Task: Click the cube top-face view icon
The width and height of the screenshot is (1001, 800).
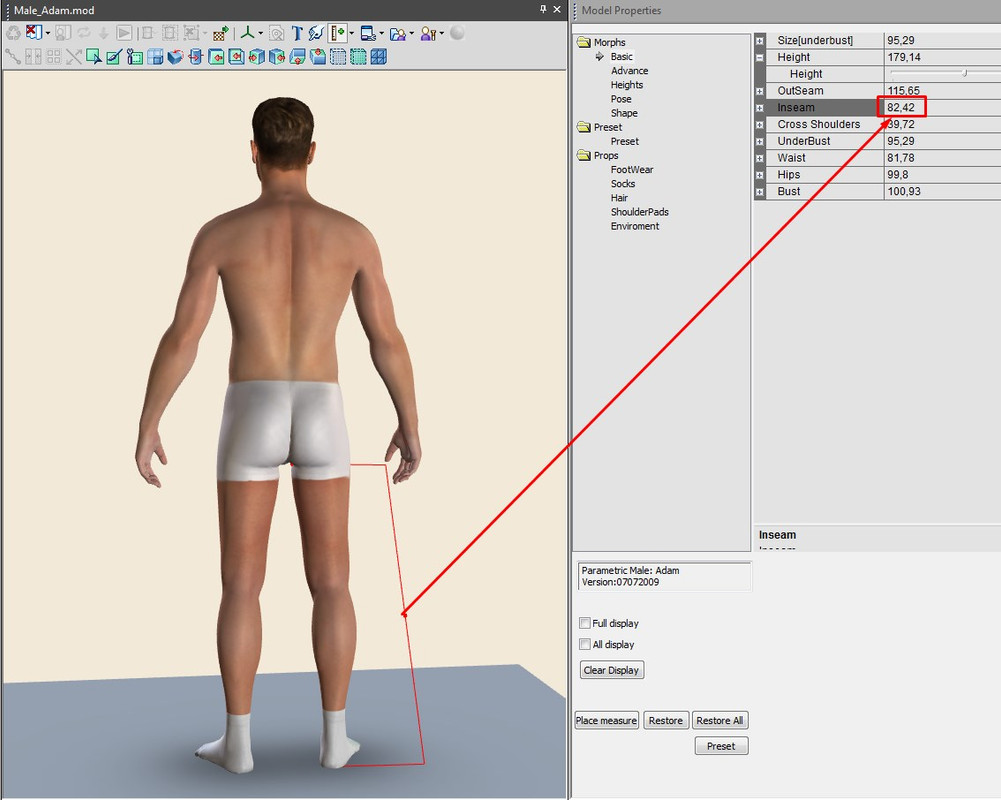Action: point(318,57)
